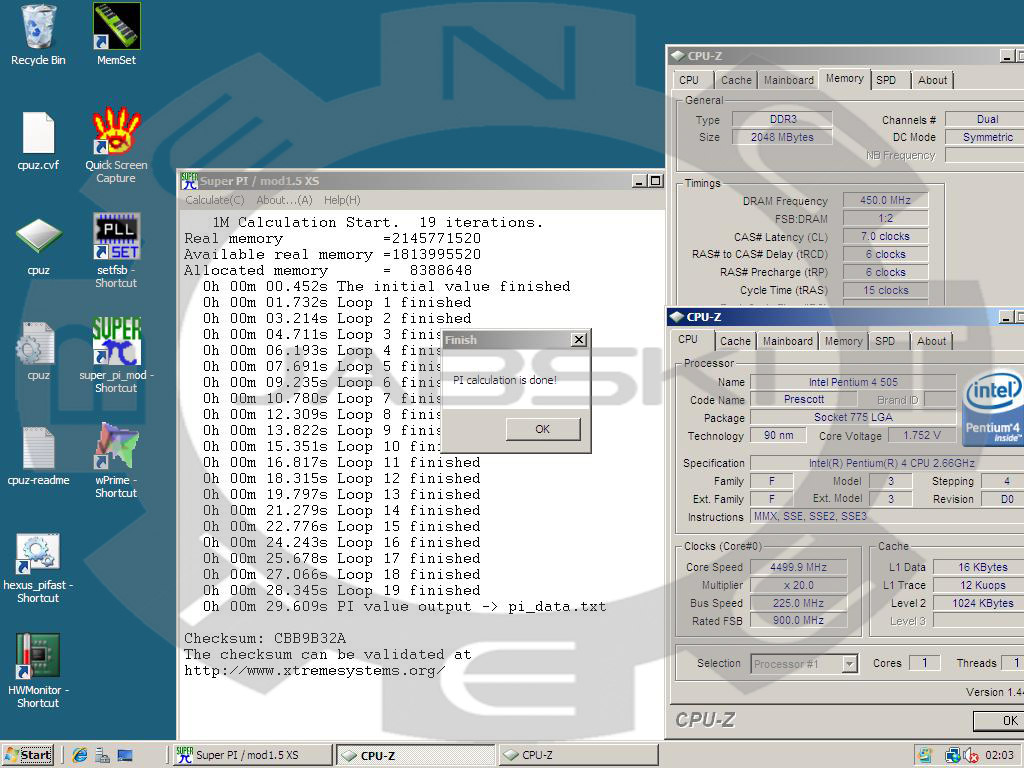
Task: Switch to Memory tab in front CPU-Z
Action: 844,341
